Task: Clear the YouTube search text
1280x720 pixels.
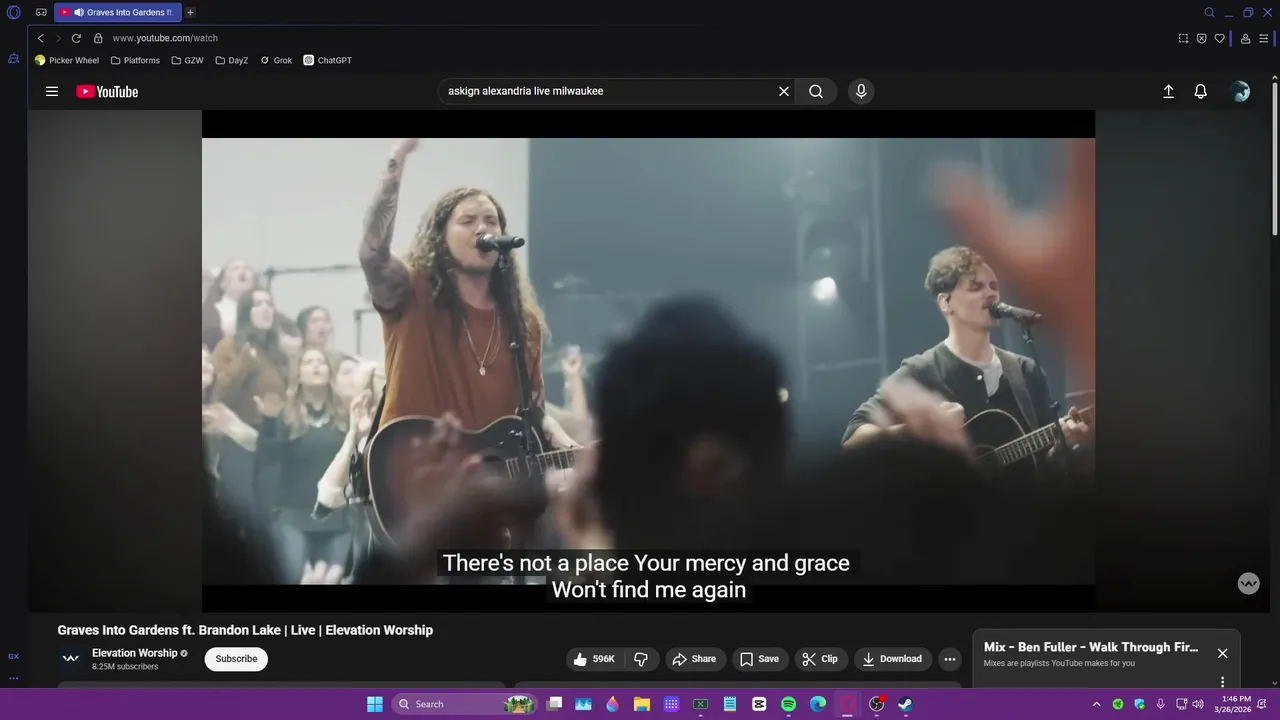Action: click(x=784, y=91)
